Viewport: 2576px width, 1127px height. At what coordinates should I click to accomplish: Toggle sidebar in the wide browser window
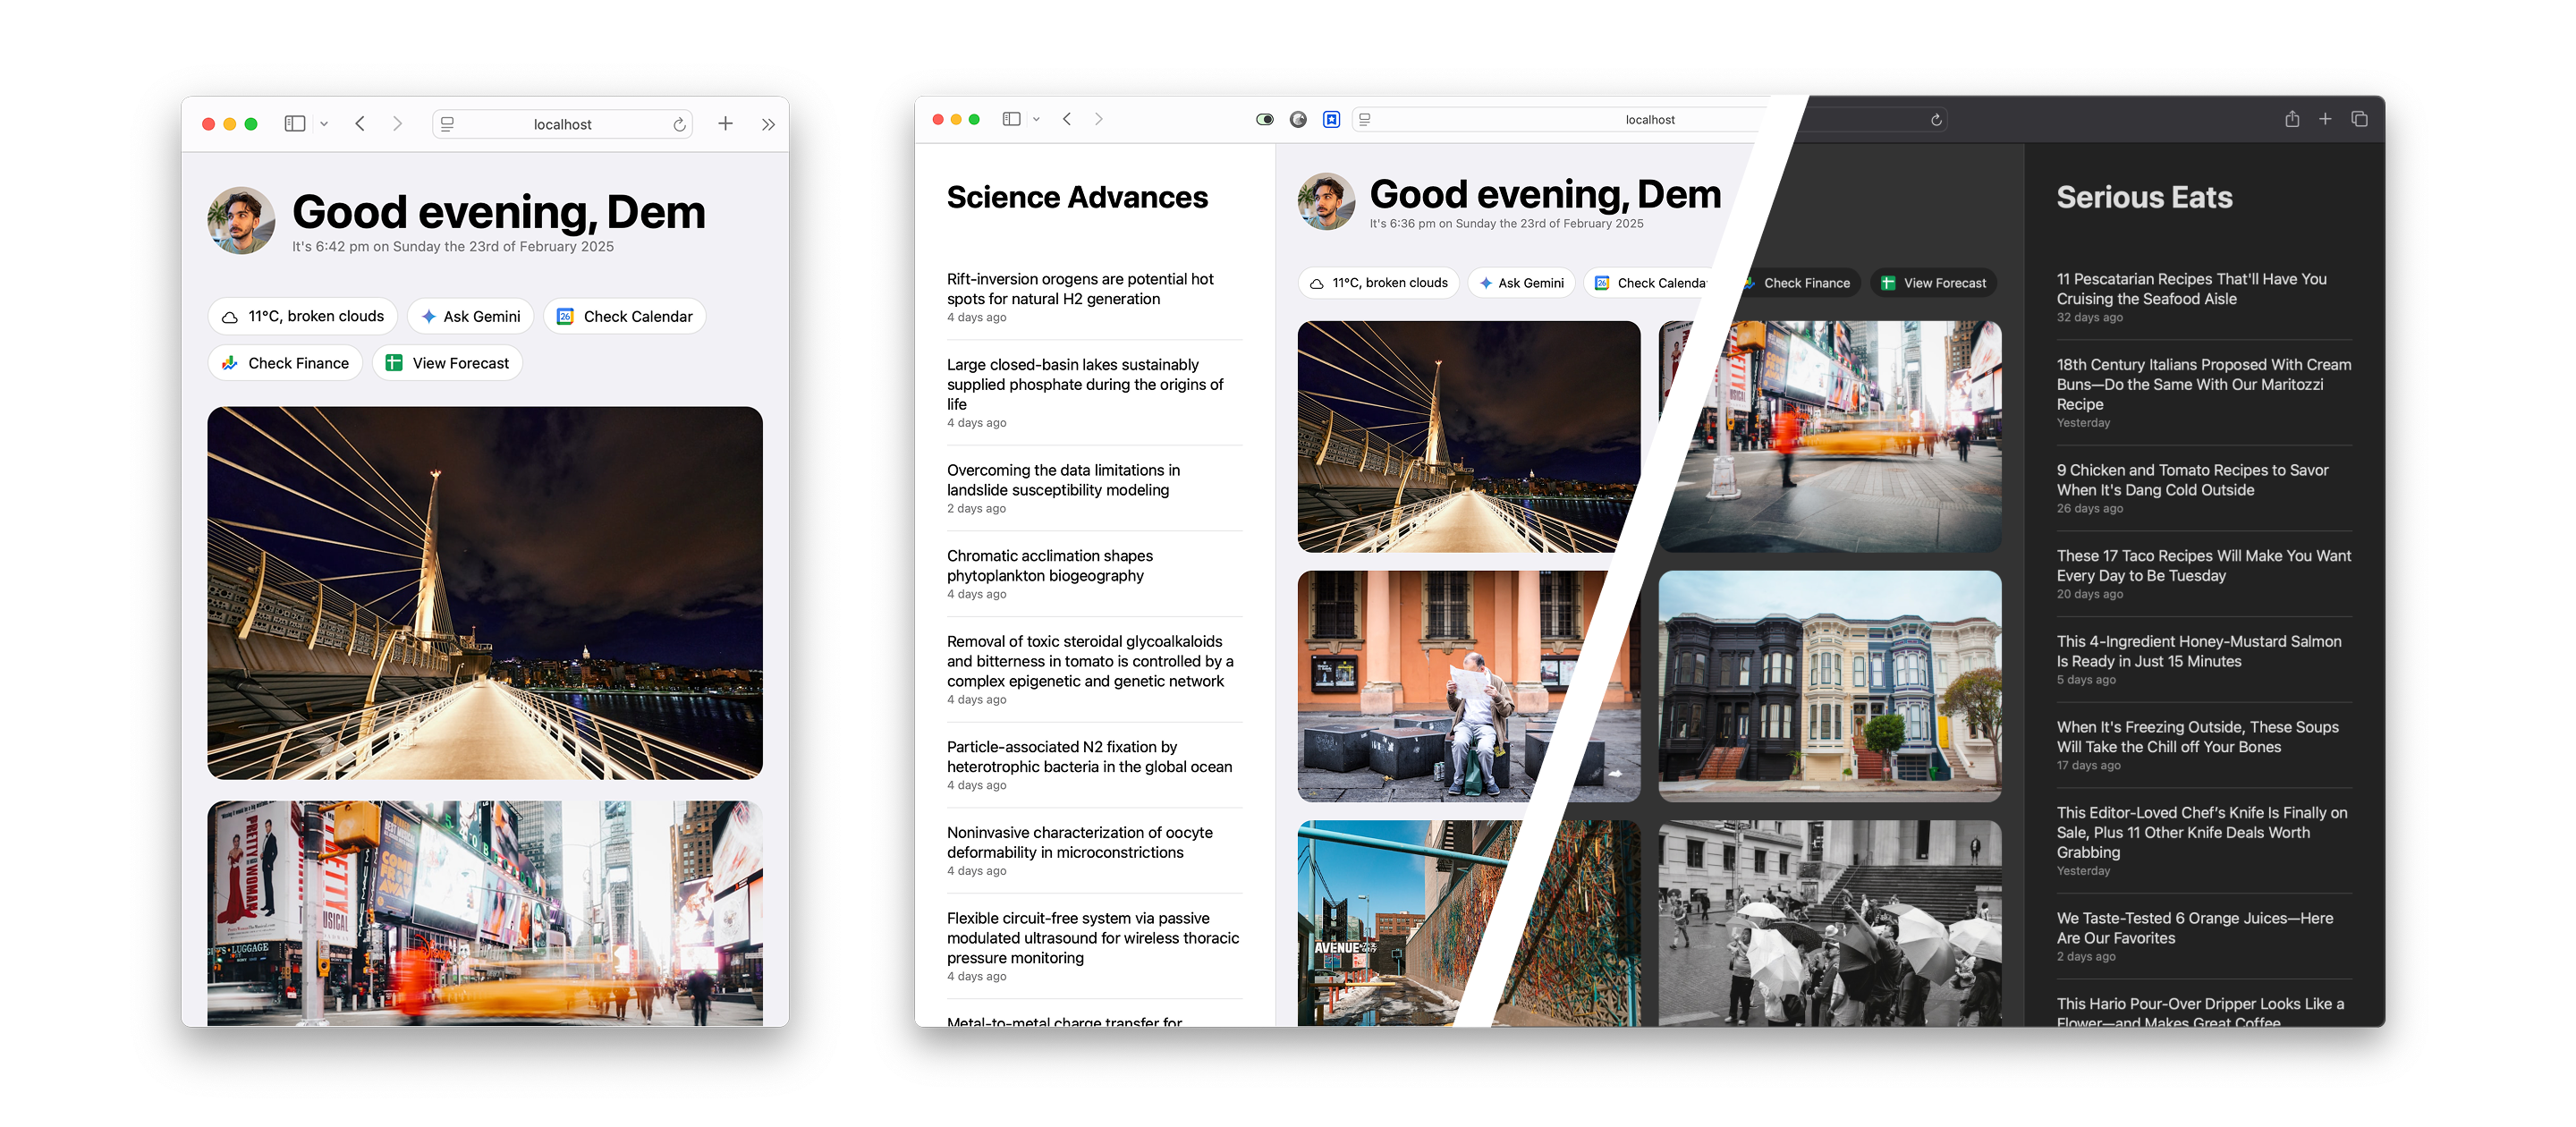[x=1011, y=119]
